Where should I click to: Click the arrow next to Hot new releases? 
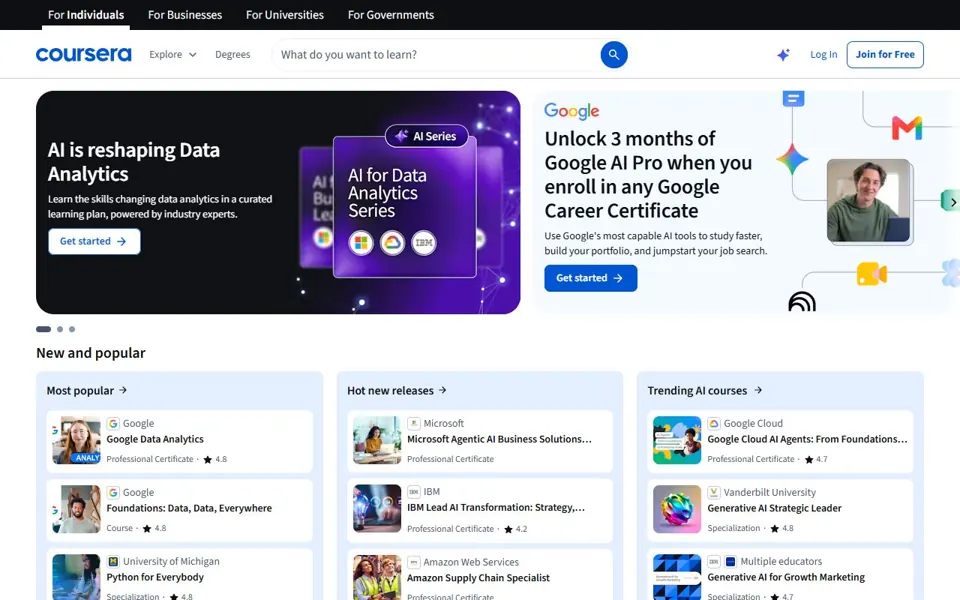coord(443,390)
